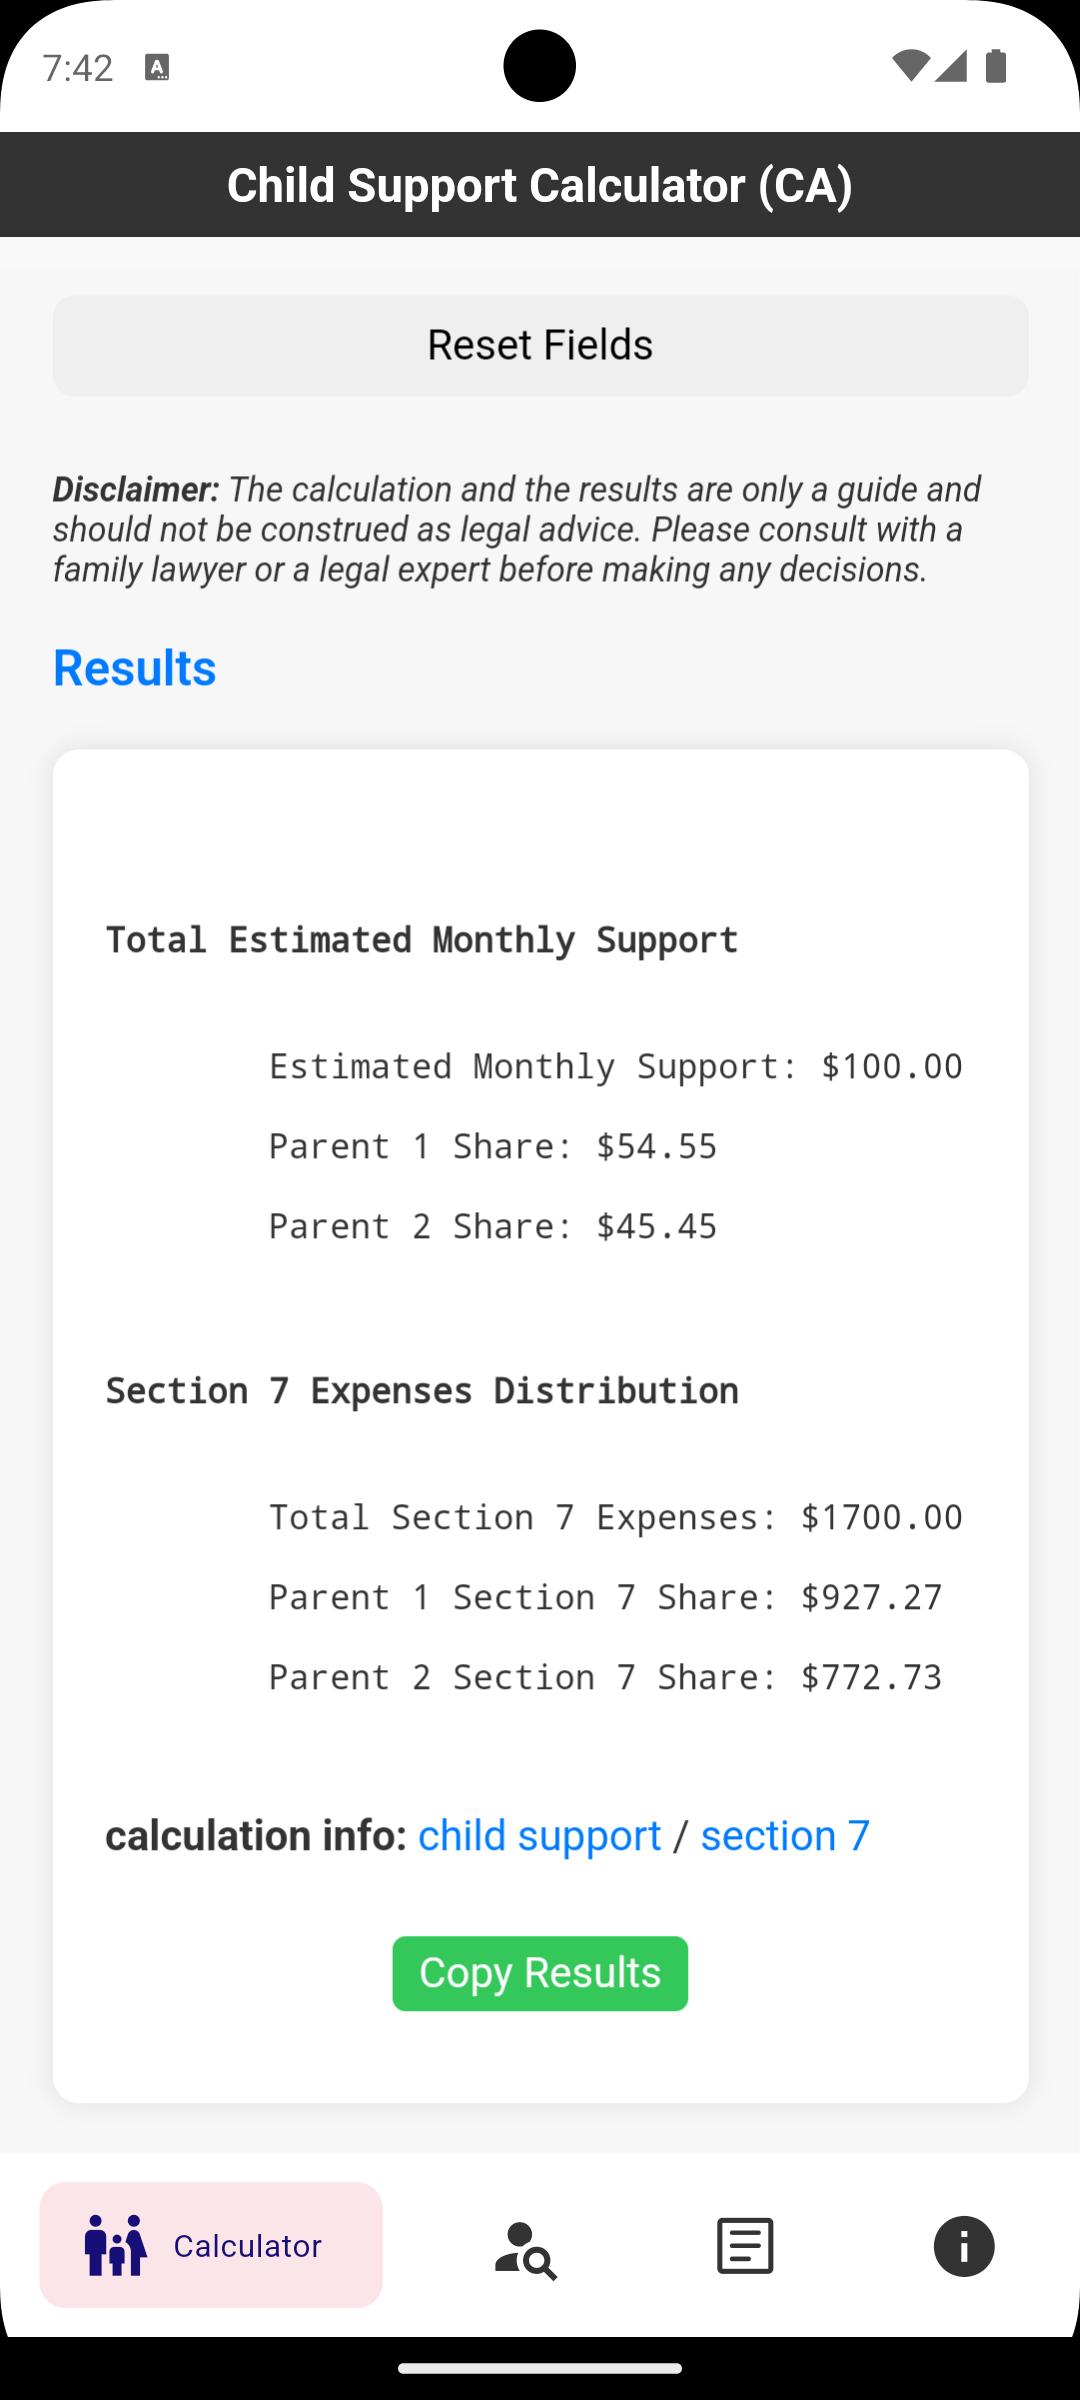
Task: Open the child support info link
Action: (539, 1835)
